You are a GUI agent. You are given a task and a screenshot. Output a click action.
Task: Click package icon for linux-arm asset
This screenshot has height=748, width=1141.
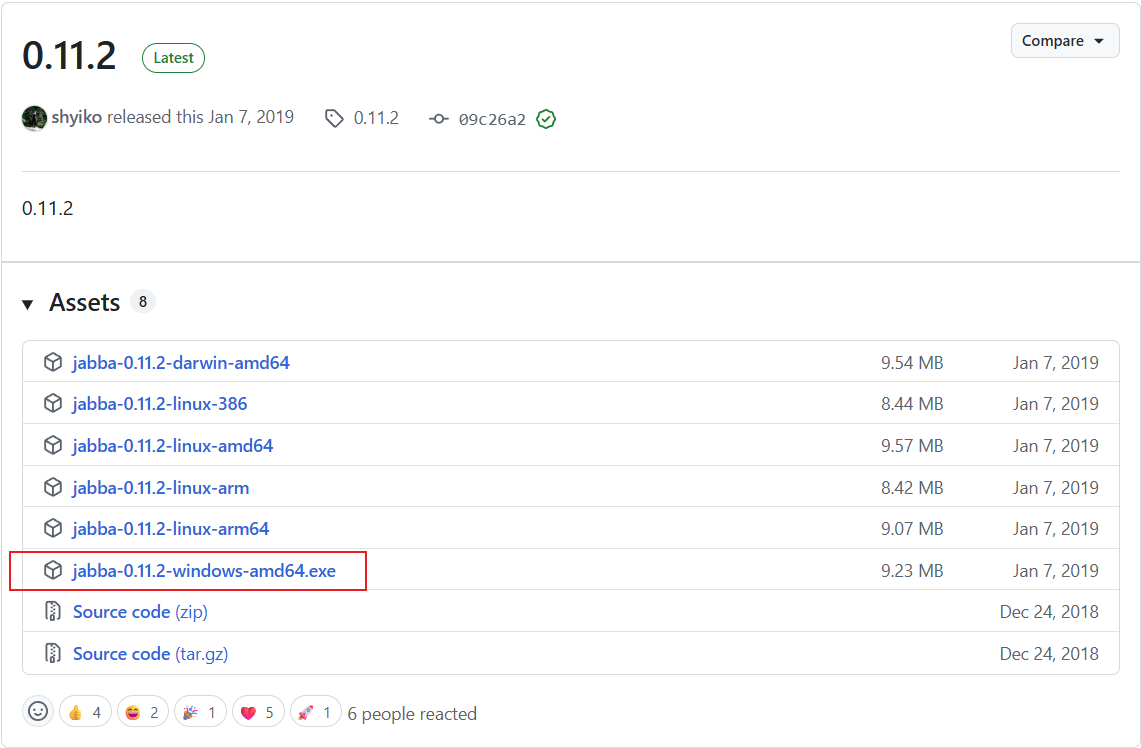(x=53, y=487)
